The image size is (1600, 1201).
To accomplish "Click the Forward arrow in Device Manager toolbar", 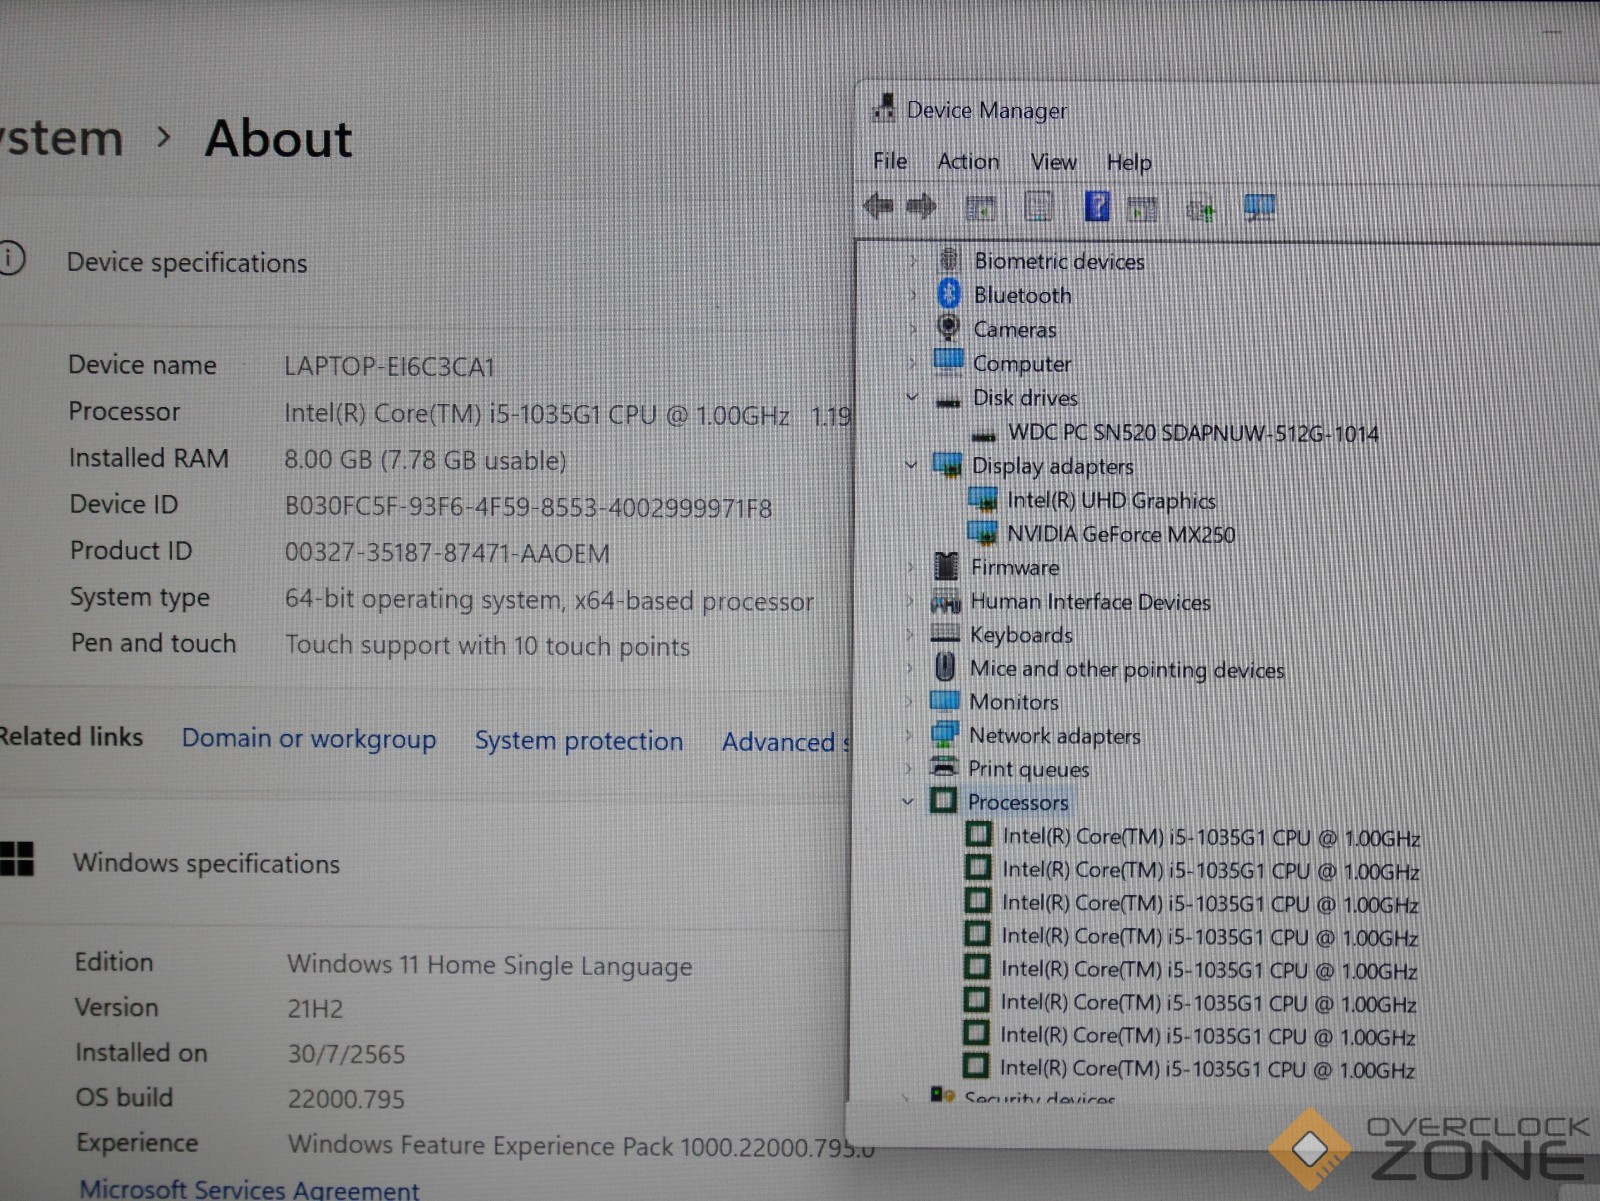I will click(921, 207).
